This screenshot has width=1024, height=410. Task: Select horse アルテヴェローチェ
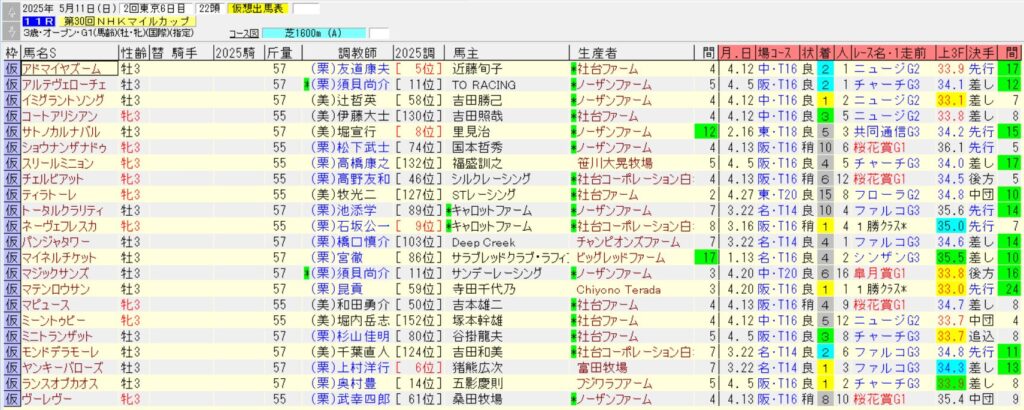pos(64,84)
